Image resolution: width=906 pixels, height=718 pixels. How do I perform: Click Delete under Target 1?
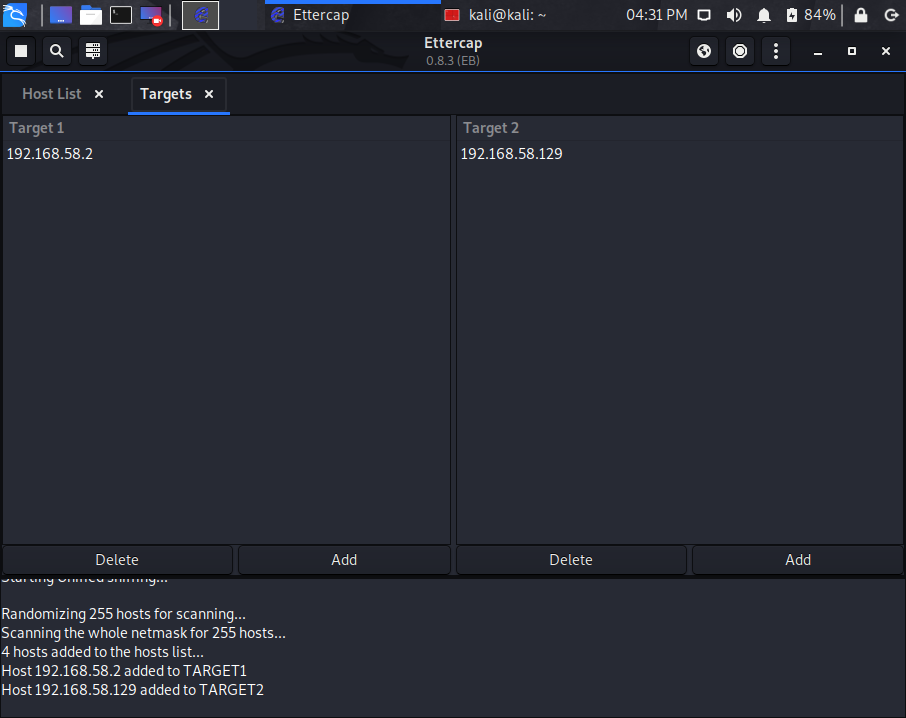coord(117,560)
